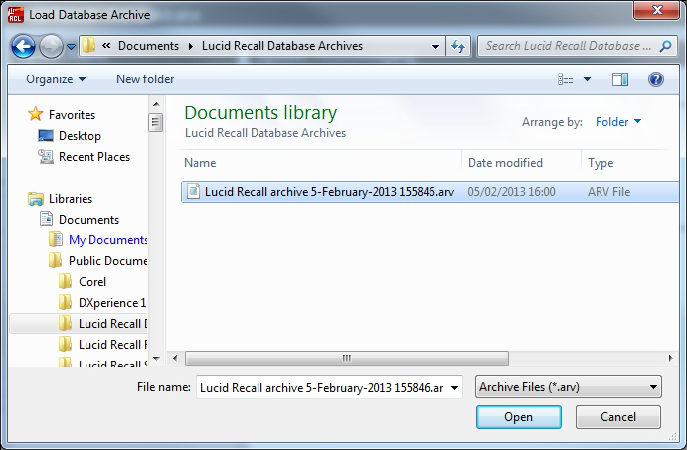The width and height of the screenshot is (687, 450).
Task: Open the Organize menu
Action: [x=56, y=79]
